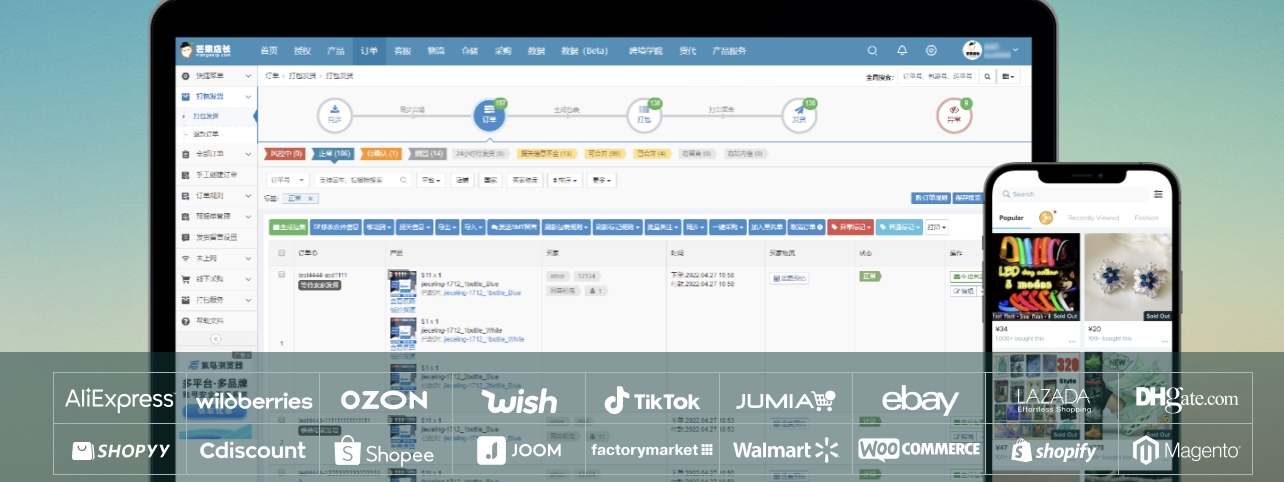The width and height of the screenshot is (1284, 482).
Task: Select the 发货 paper plane circle step
Action: coord(798,115)
